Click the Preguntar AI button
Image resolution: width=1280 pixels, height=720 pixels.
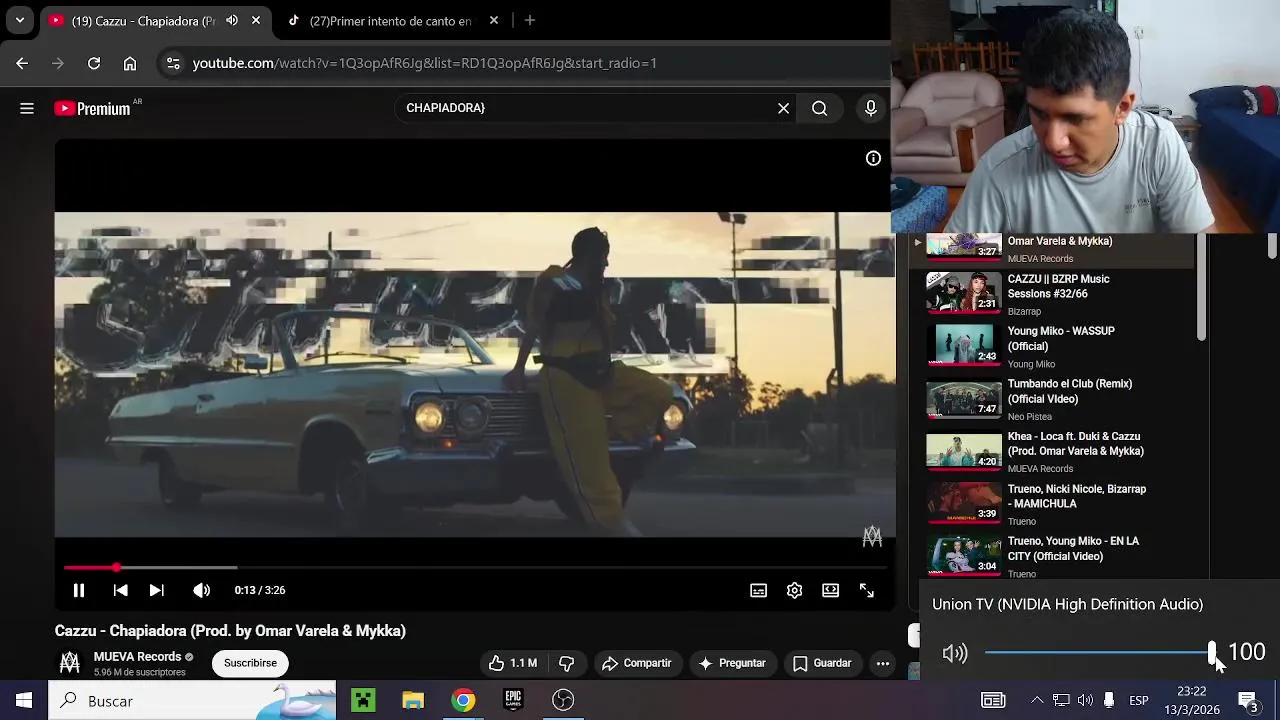click(732, 663)
